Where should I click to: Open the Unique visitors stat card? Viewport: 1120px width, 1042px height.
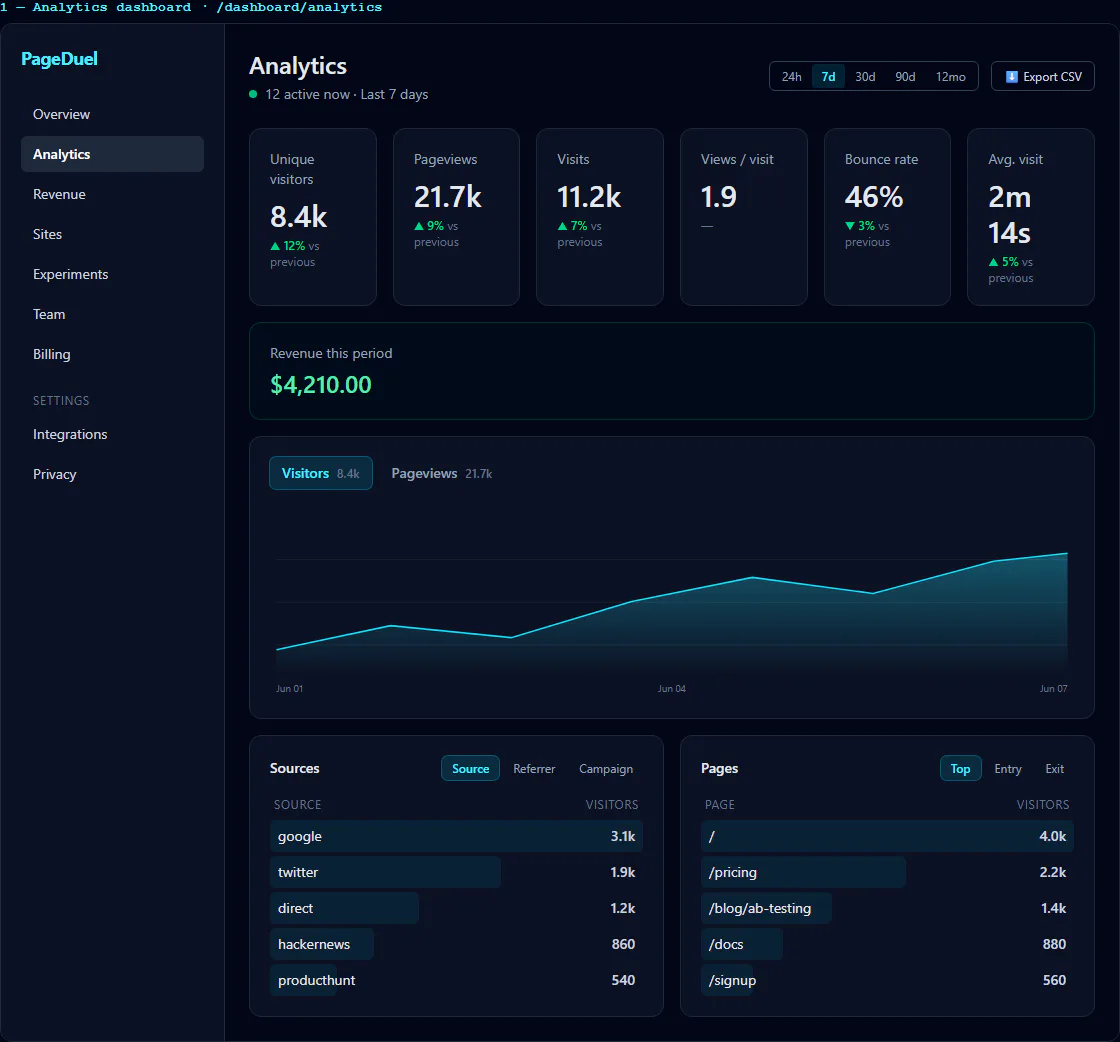pyautogui.click(x=313, y=217)
